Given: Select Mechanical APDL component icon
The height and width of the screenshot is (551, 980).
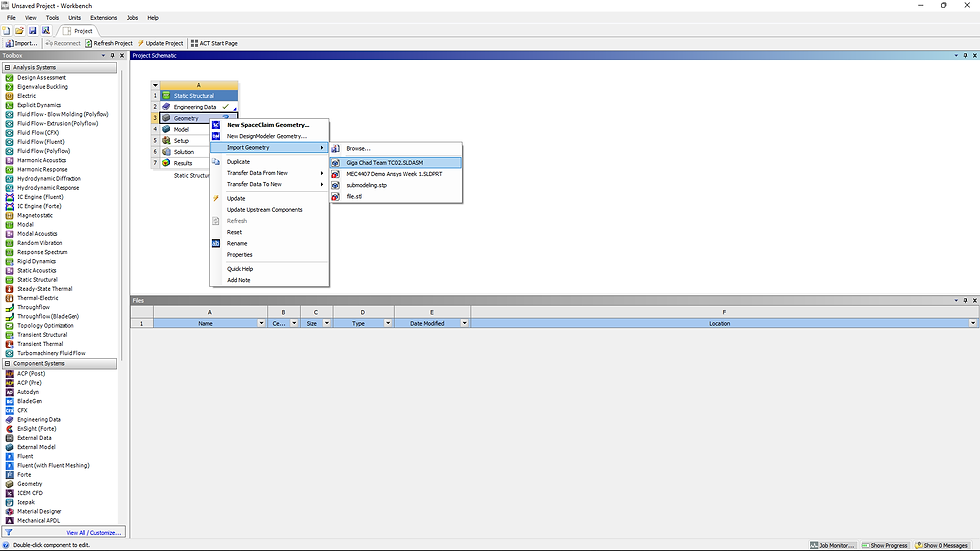Looking at the screenshot, I should click(x=9, y=520).
